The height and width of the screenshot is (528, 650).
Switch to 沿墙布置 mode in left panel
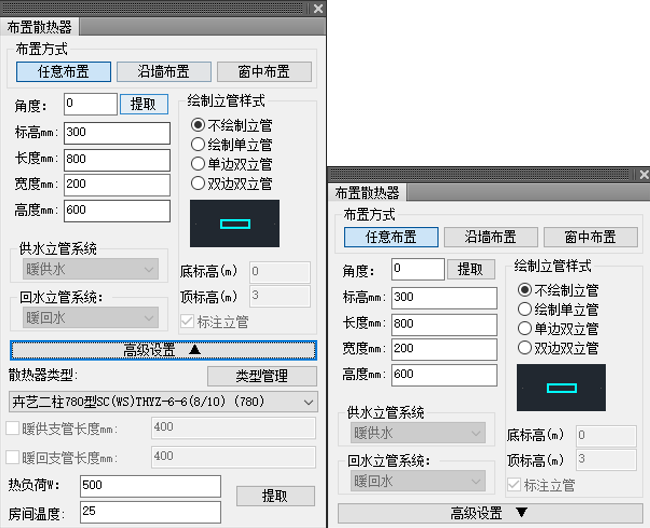point(164,72)
